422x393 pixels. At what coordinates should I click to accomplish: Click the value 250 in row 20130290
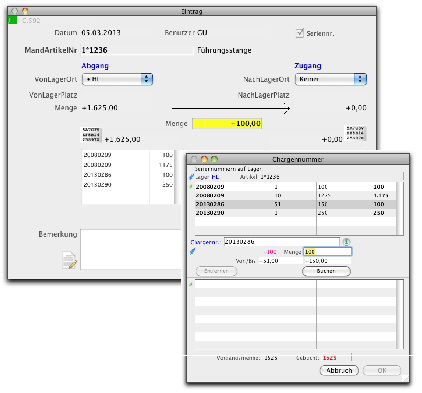[379, 213]
